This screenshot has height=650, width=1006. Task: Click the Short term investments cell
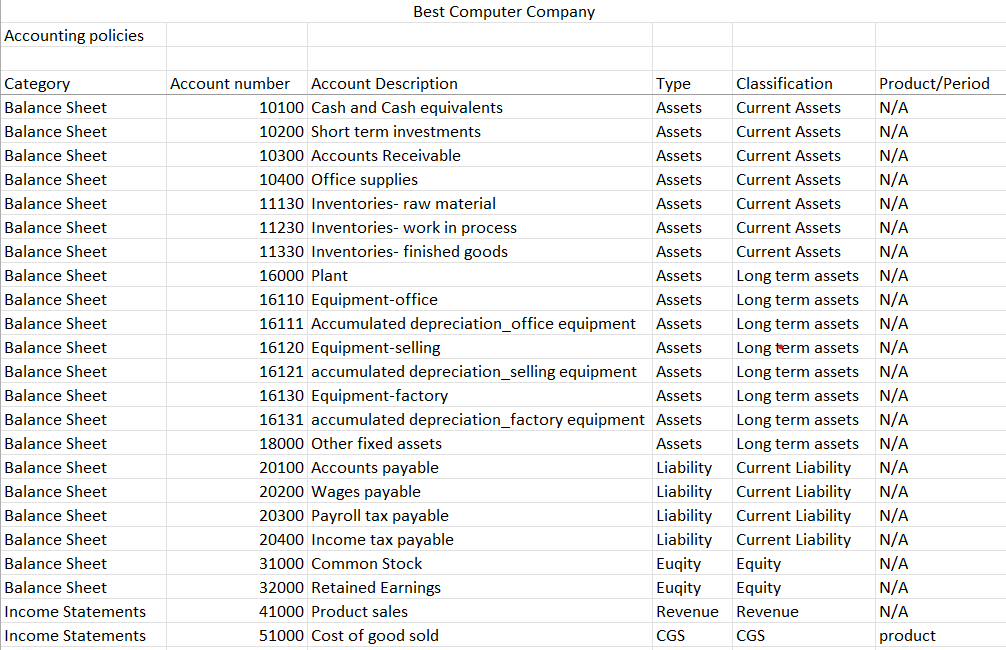(480, 132)
